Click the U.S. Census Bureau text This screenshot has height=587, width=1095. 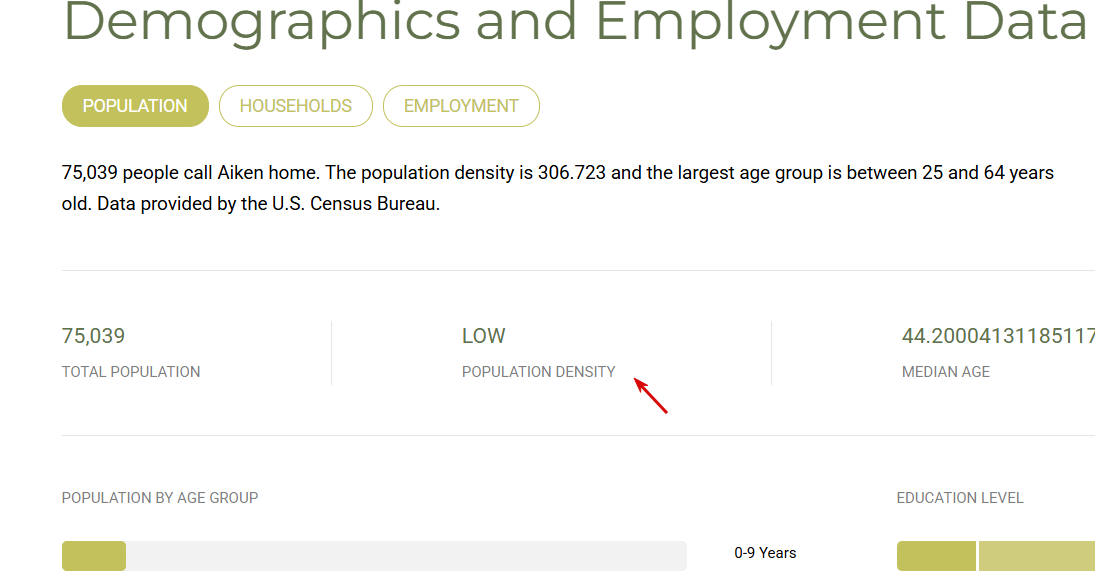point(355,204)
